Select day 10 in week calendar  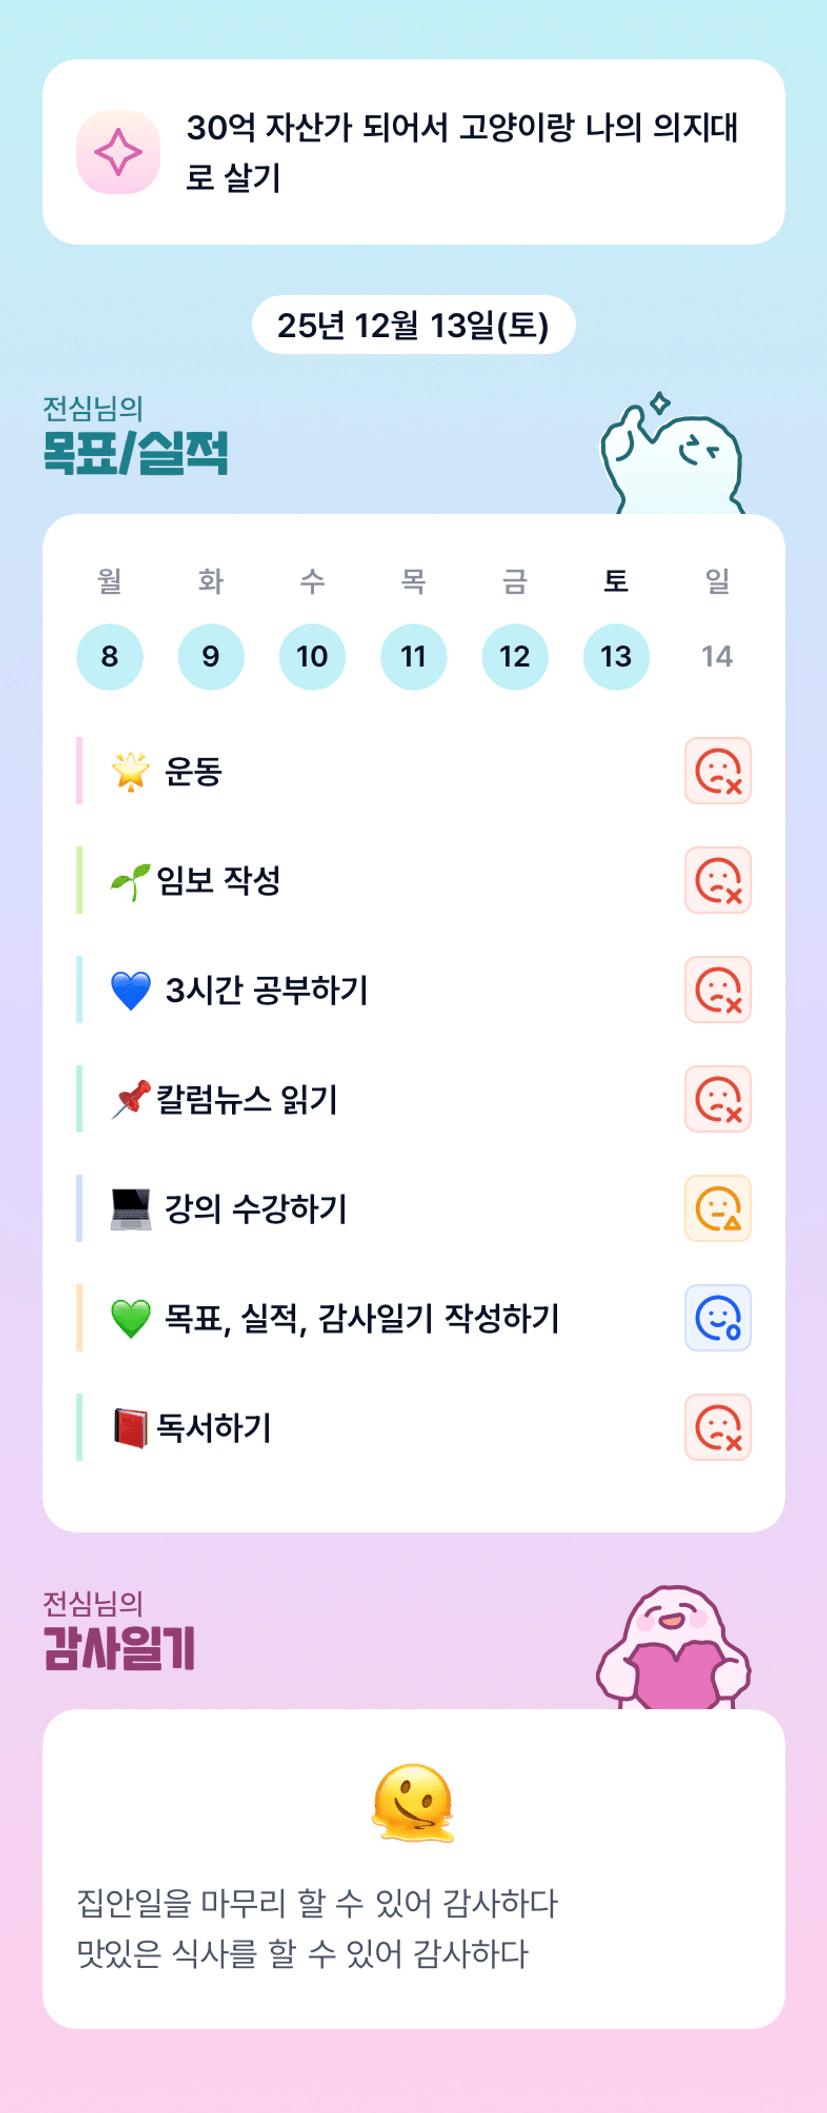pyautogui.click(x=312, y=656)
